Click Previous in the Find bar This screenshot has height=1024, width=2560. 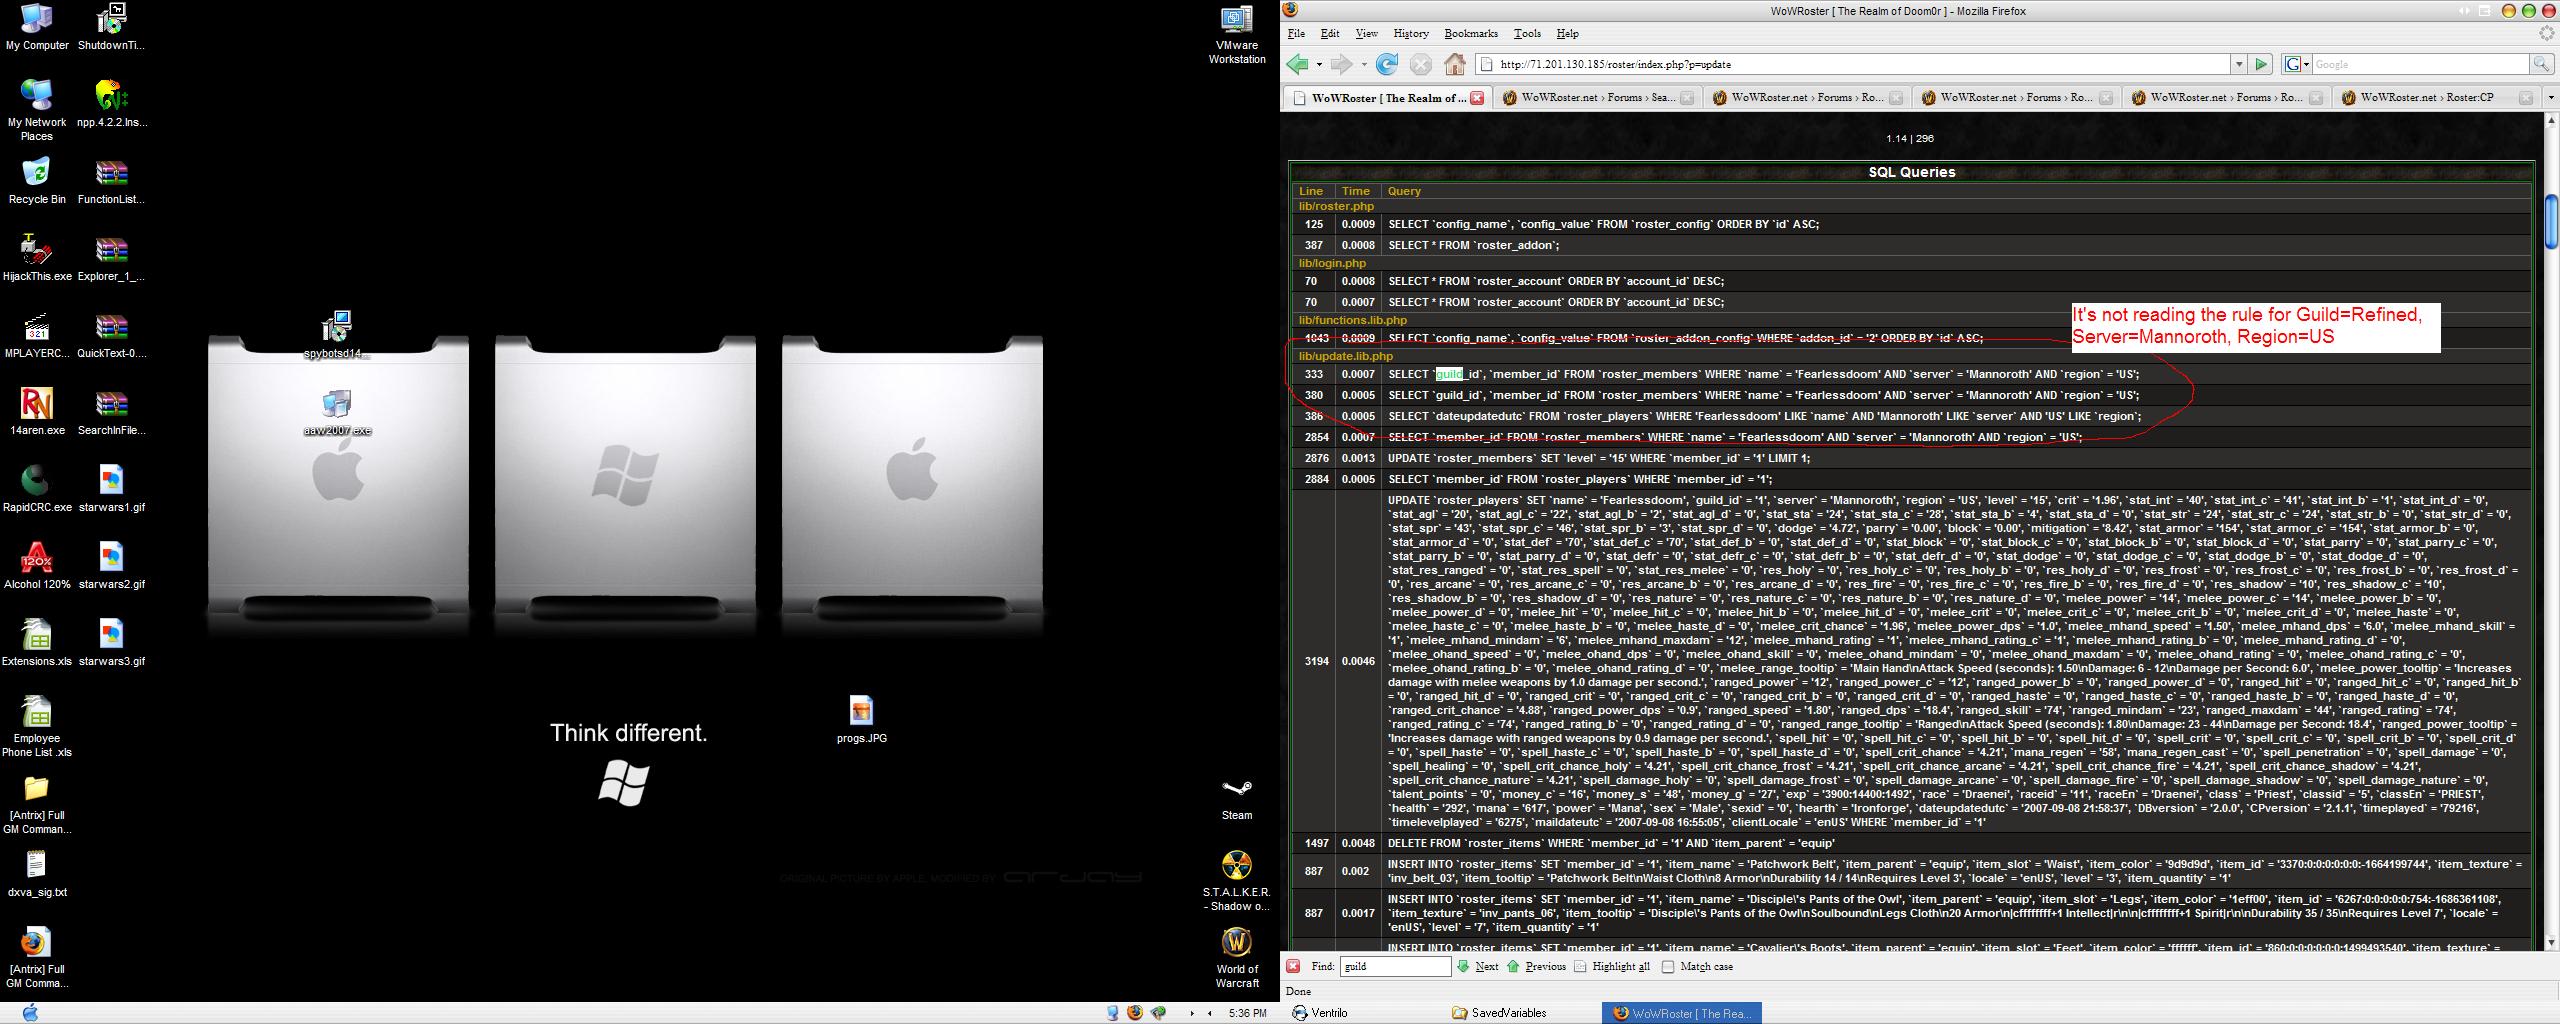click(1536, 966)
